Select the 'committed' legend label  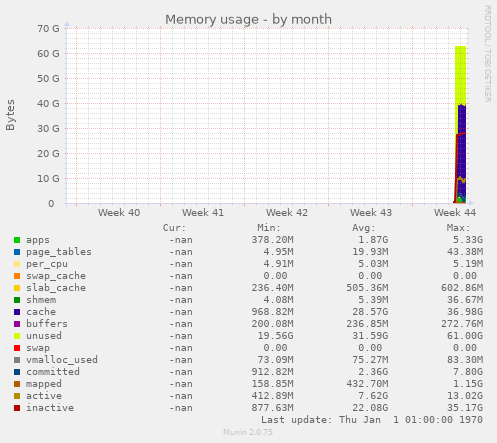(53, 372)
